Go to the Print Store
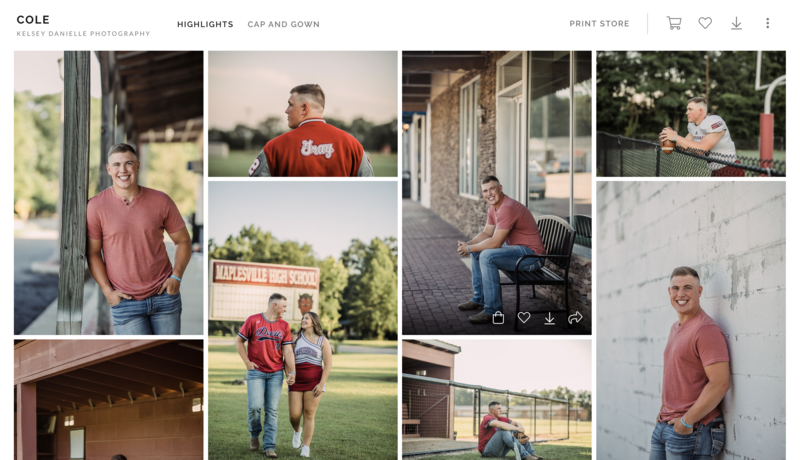This screenshot has width=800, height=460. click(x=599, y=23)
